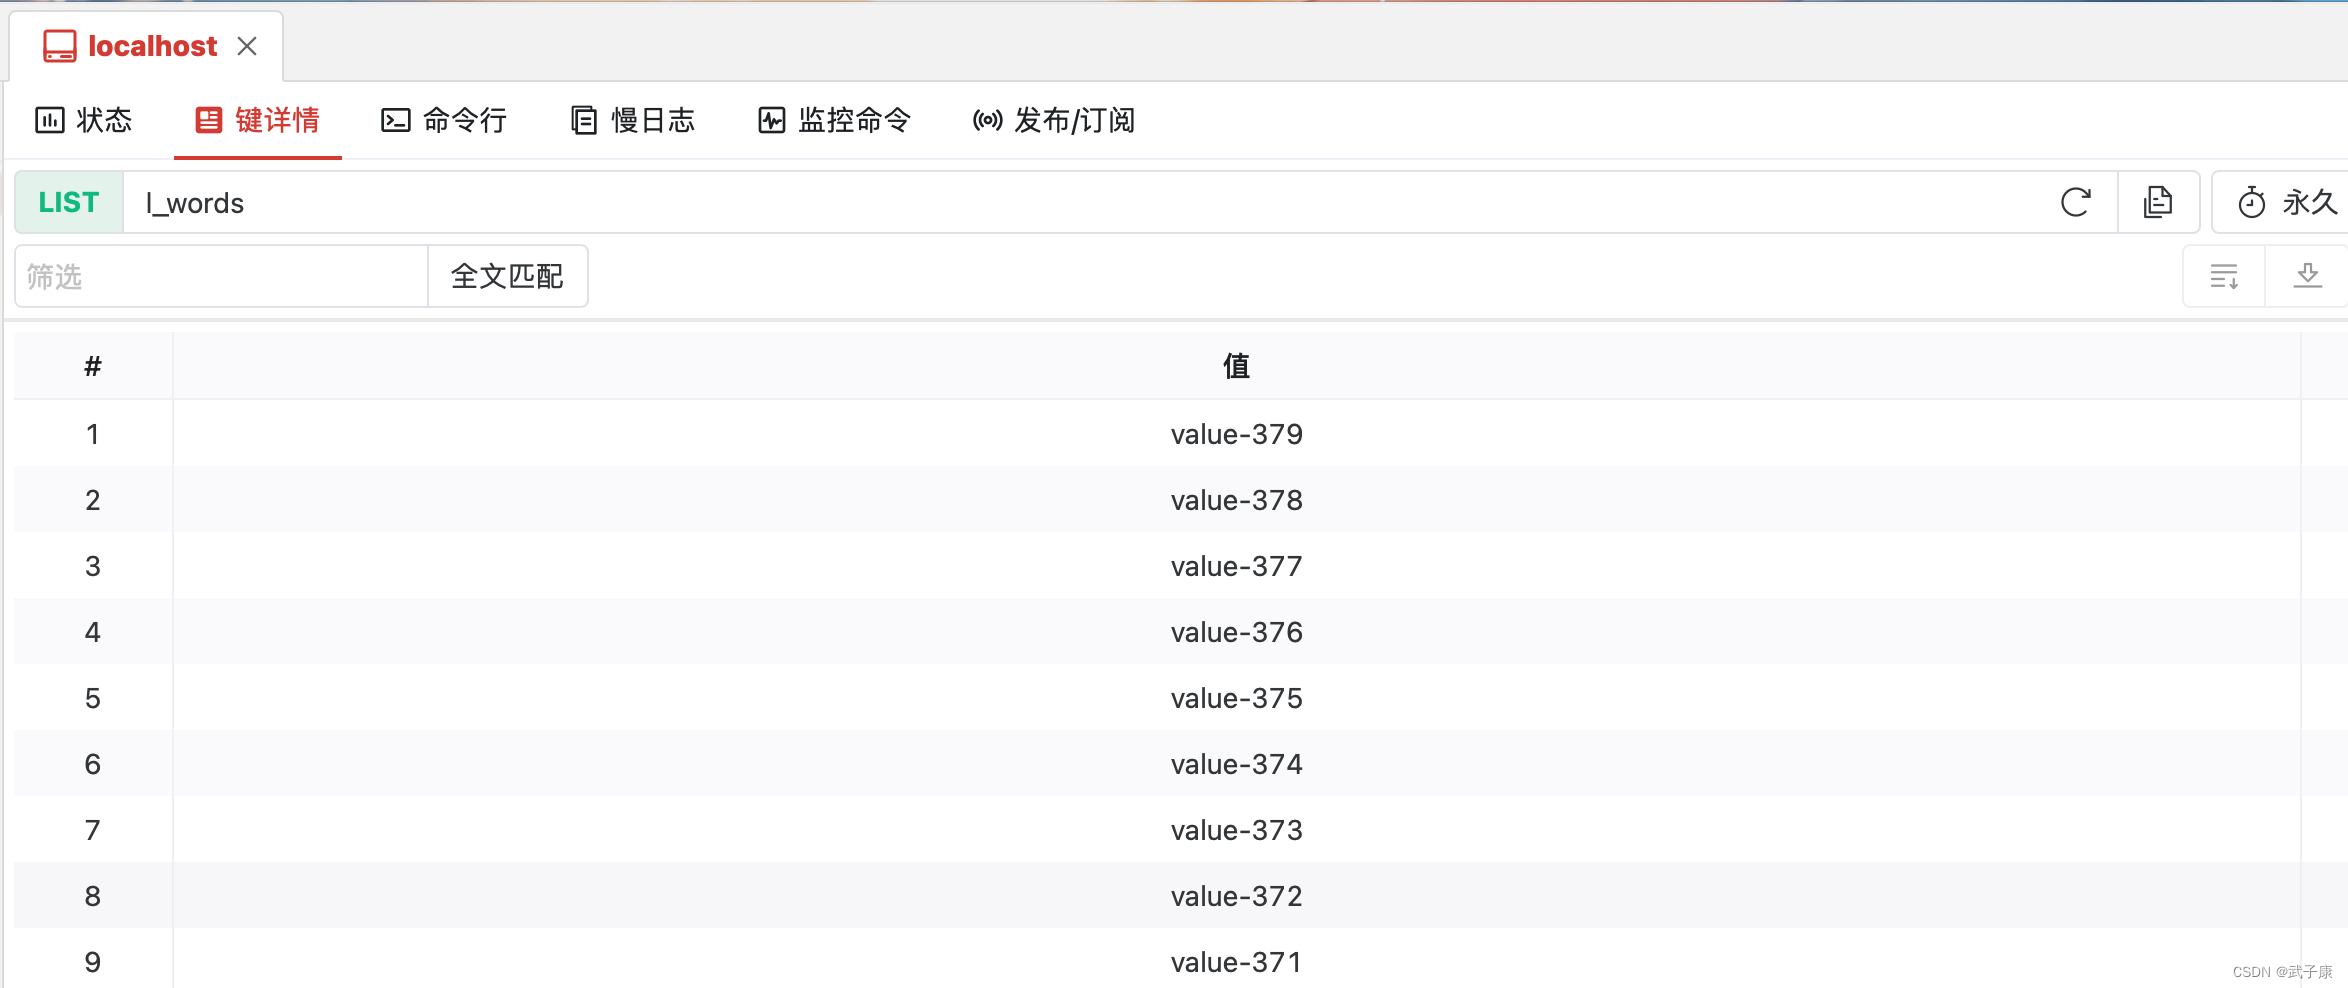Select the value-372 cell
The height and width of the screenshot is (988, 2348).
click(1236, 896)
